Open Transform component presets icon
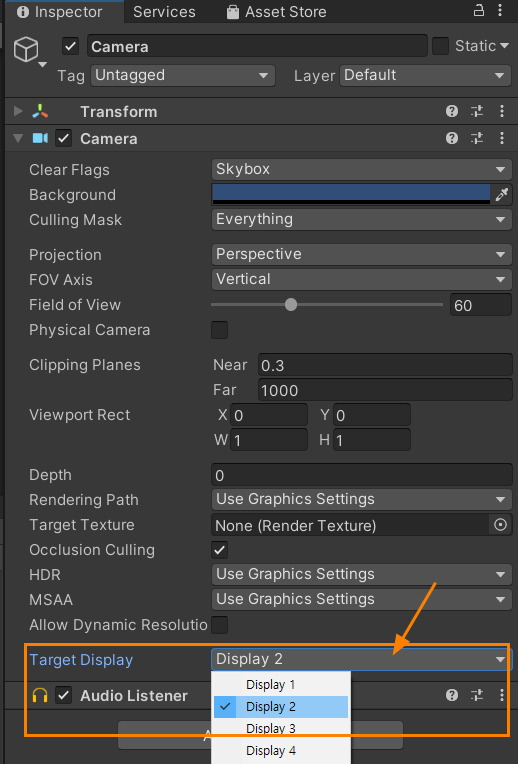518x764 pixels. [477, 112]
